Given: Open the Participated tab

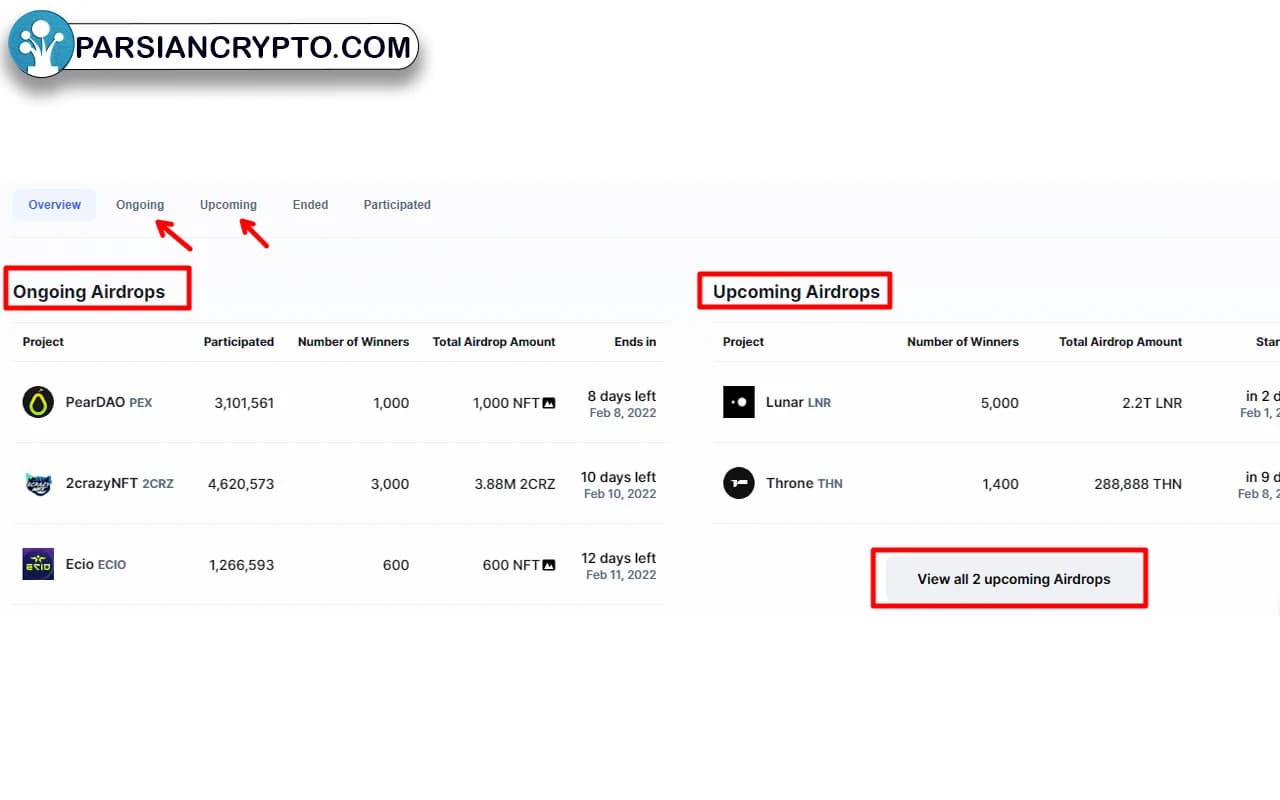Looking at the screenshot, I should click(397, 205).
